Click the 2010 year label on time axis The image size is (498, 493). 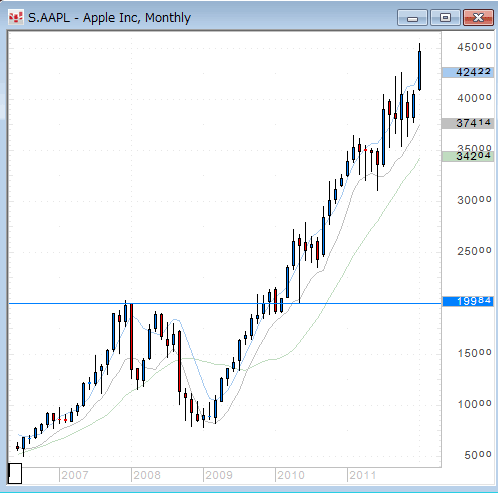(291, 475)
